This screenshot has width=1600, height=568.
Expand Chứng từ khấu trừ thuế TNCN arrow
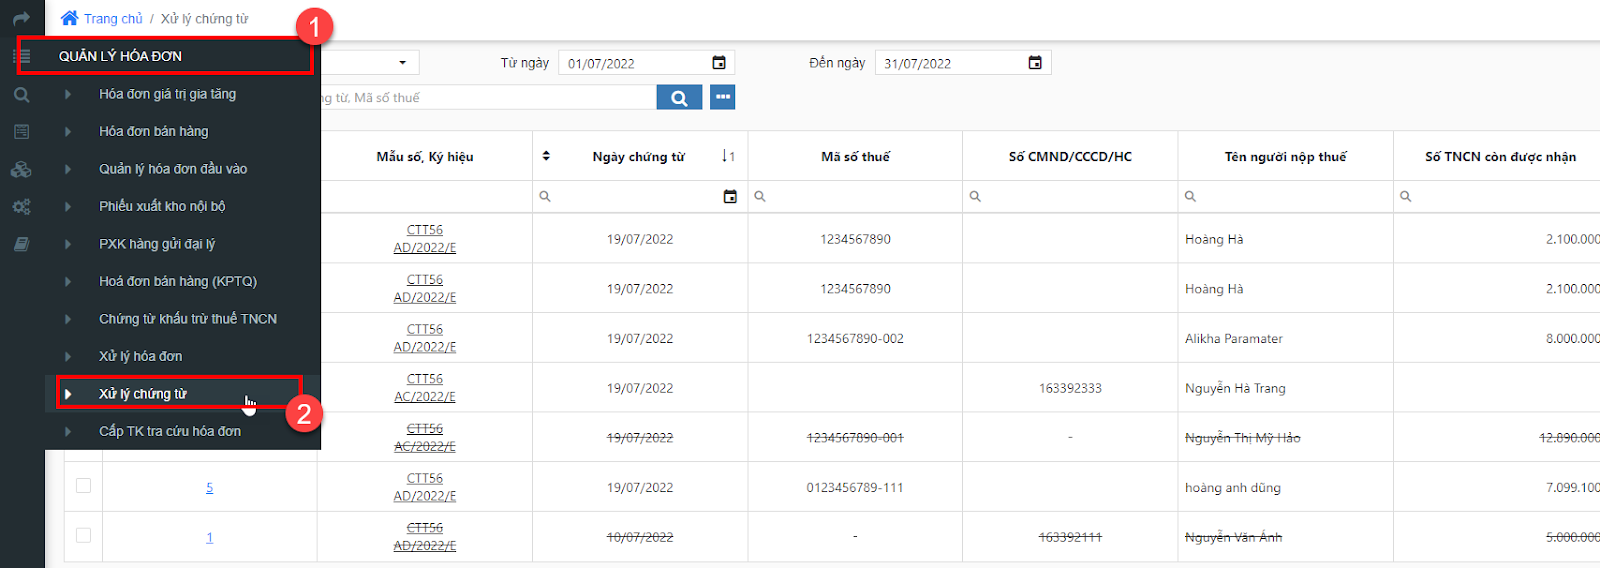[x=68, y=319]
